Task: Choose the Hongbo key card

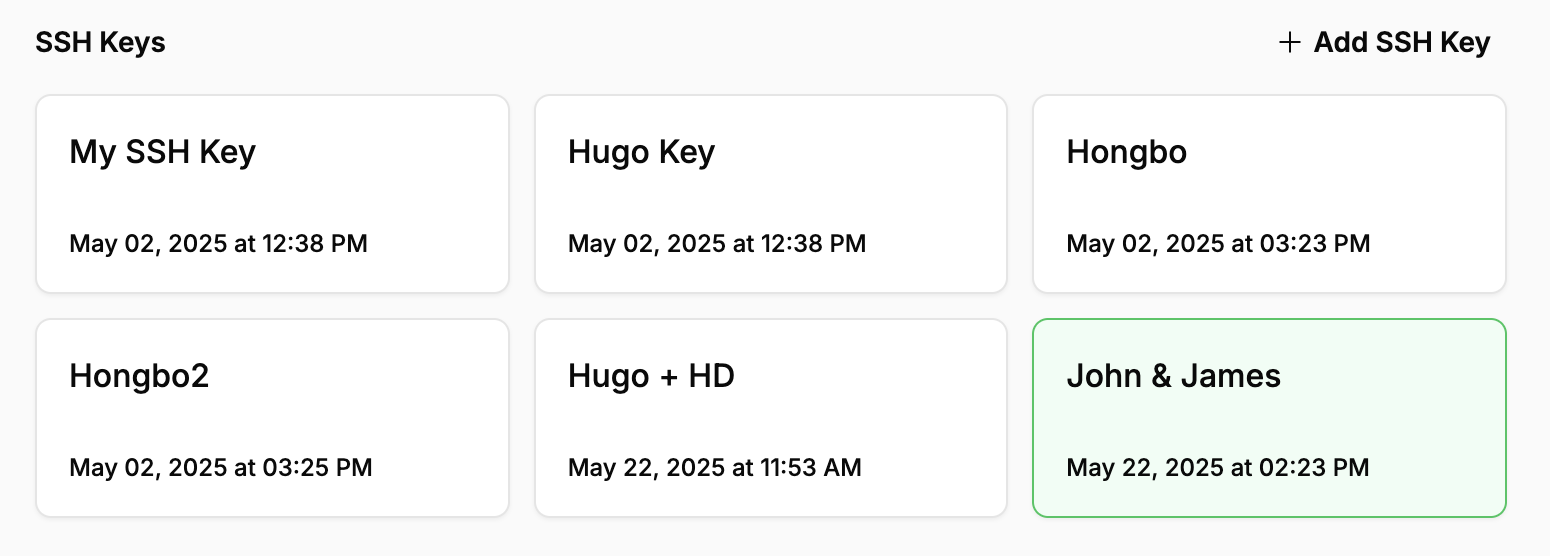Action: point(1269,195)
